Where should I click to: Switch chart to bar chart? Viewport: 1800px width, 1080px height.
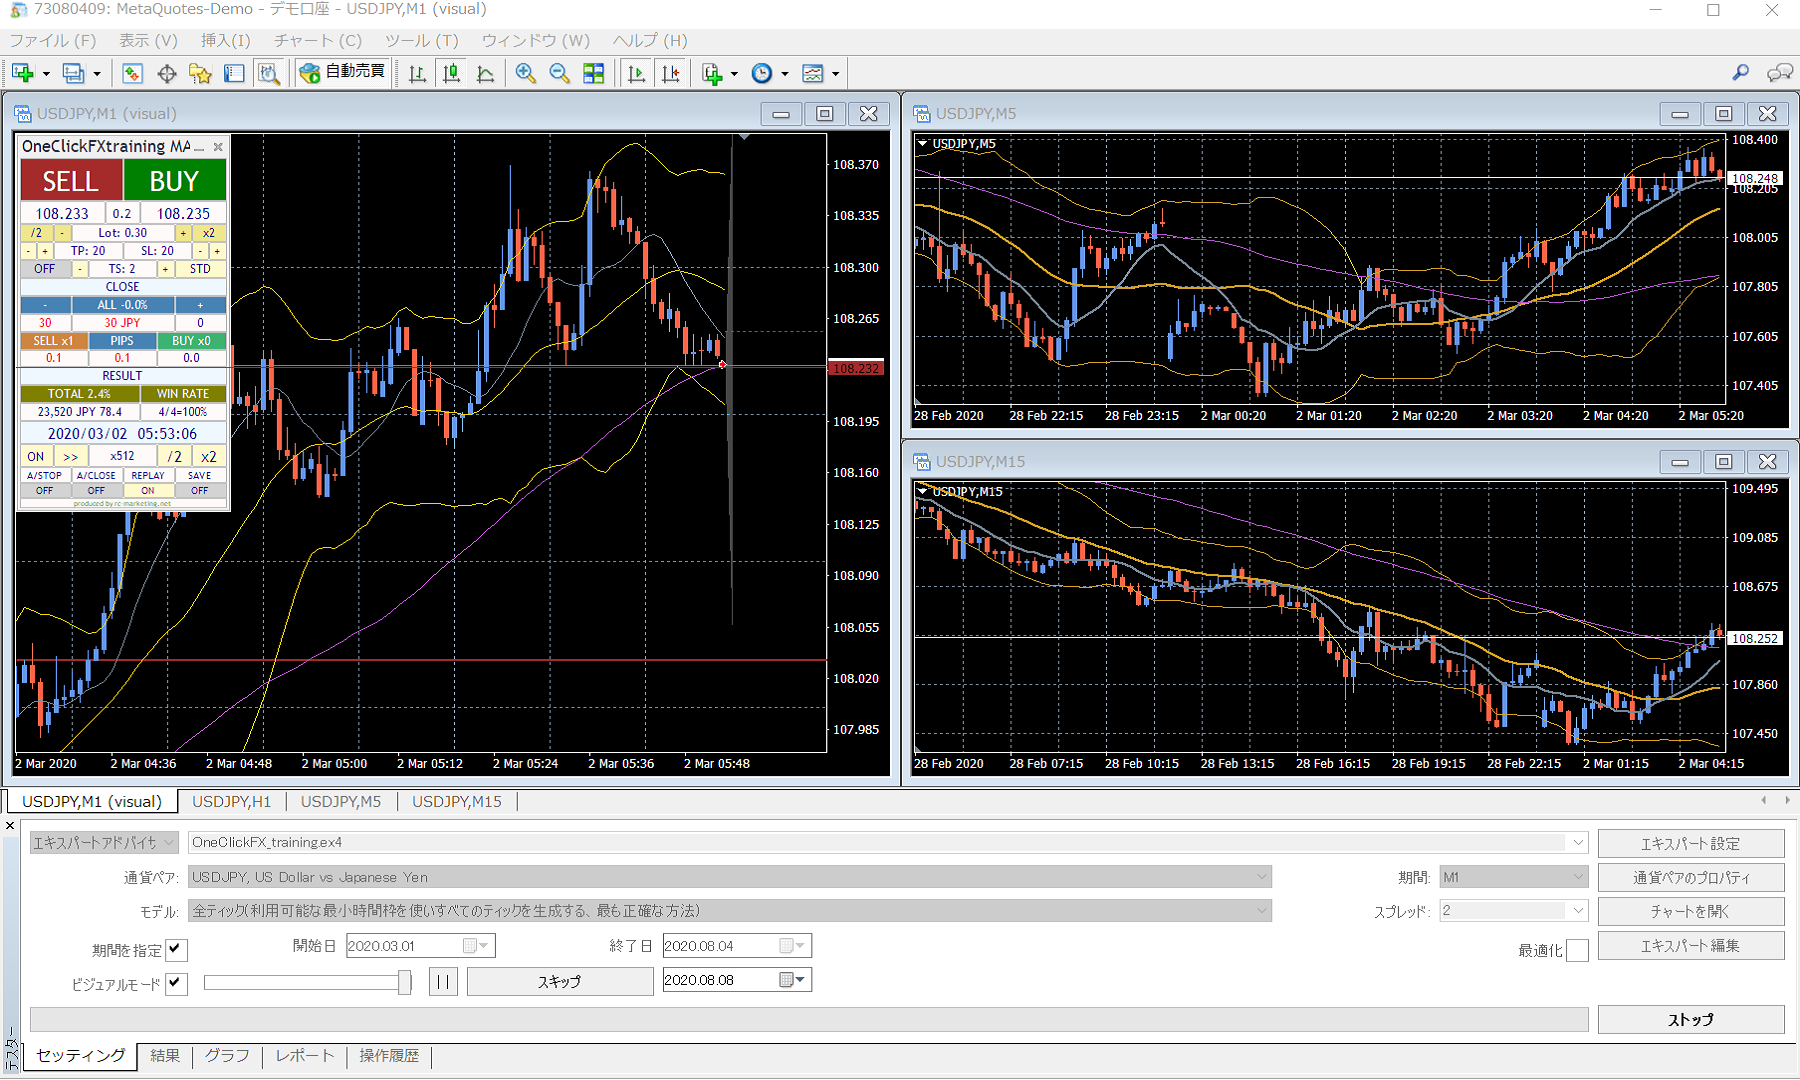pos(418,73)
